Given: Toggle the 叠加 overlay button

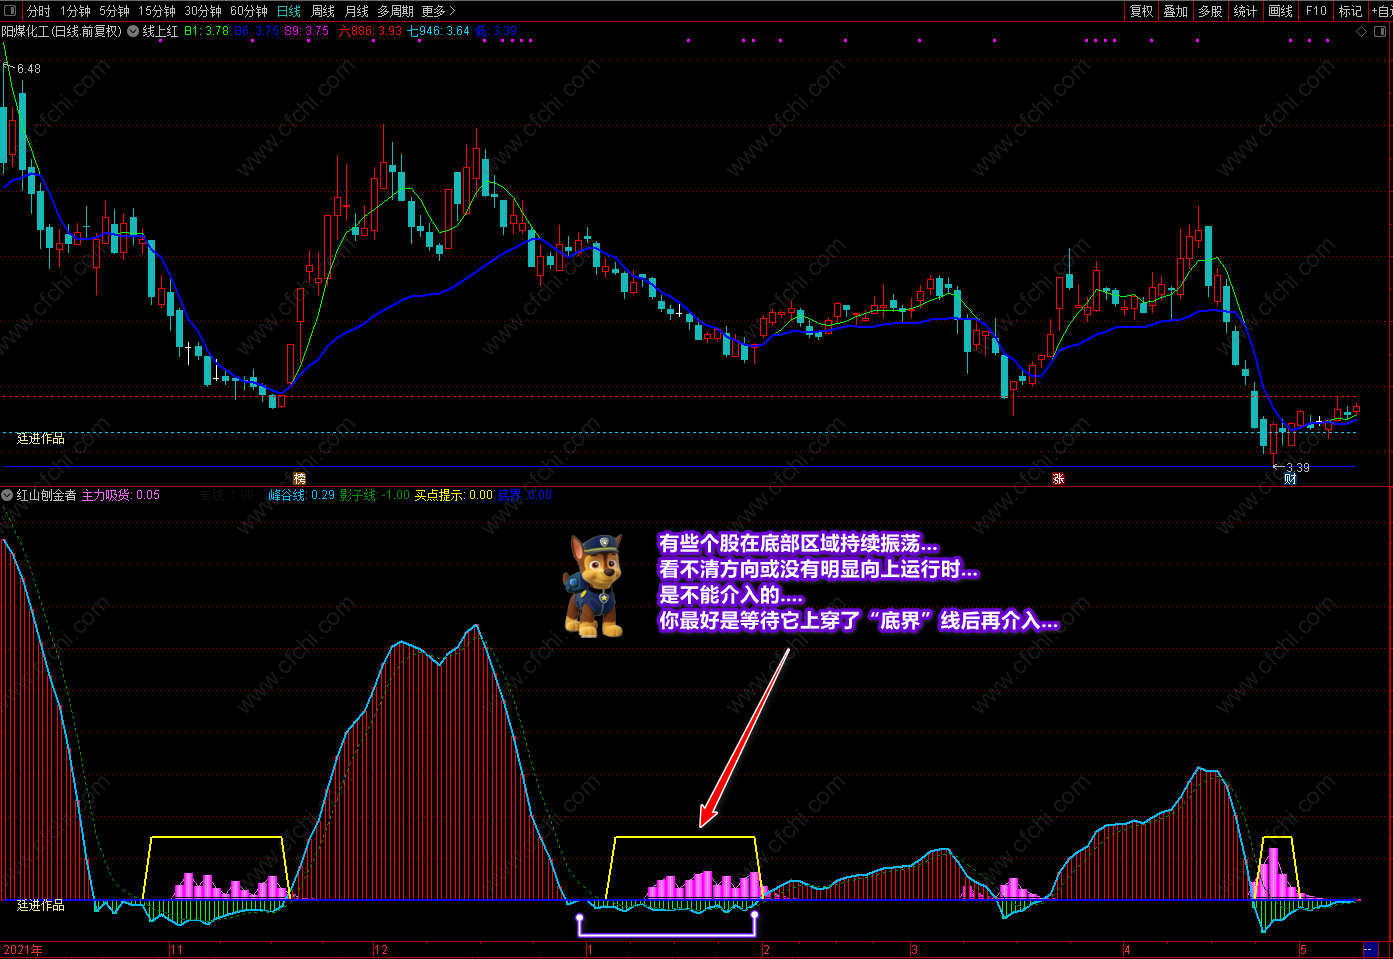Looking at the screenshot, I should (1176, 11).
